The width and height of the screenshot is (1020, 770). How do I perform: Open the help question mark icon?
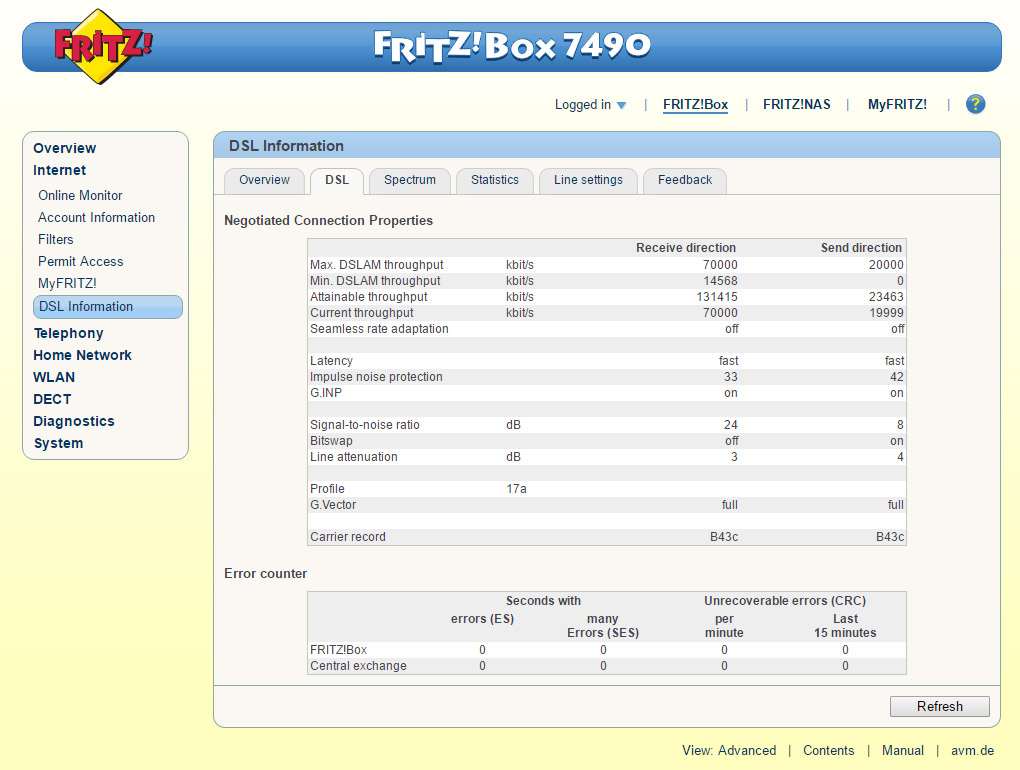[975, 104]
